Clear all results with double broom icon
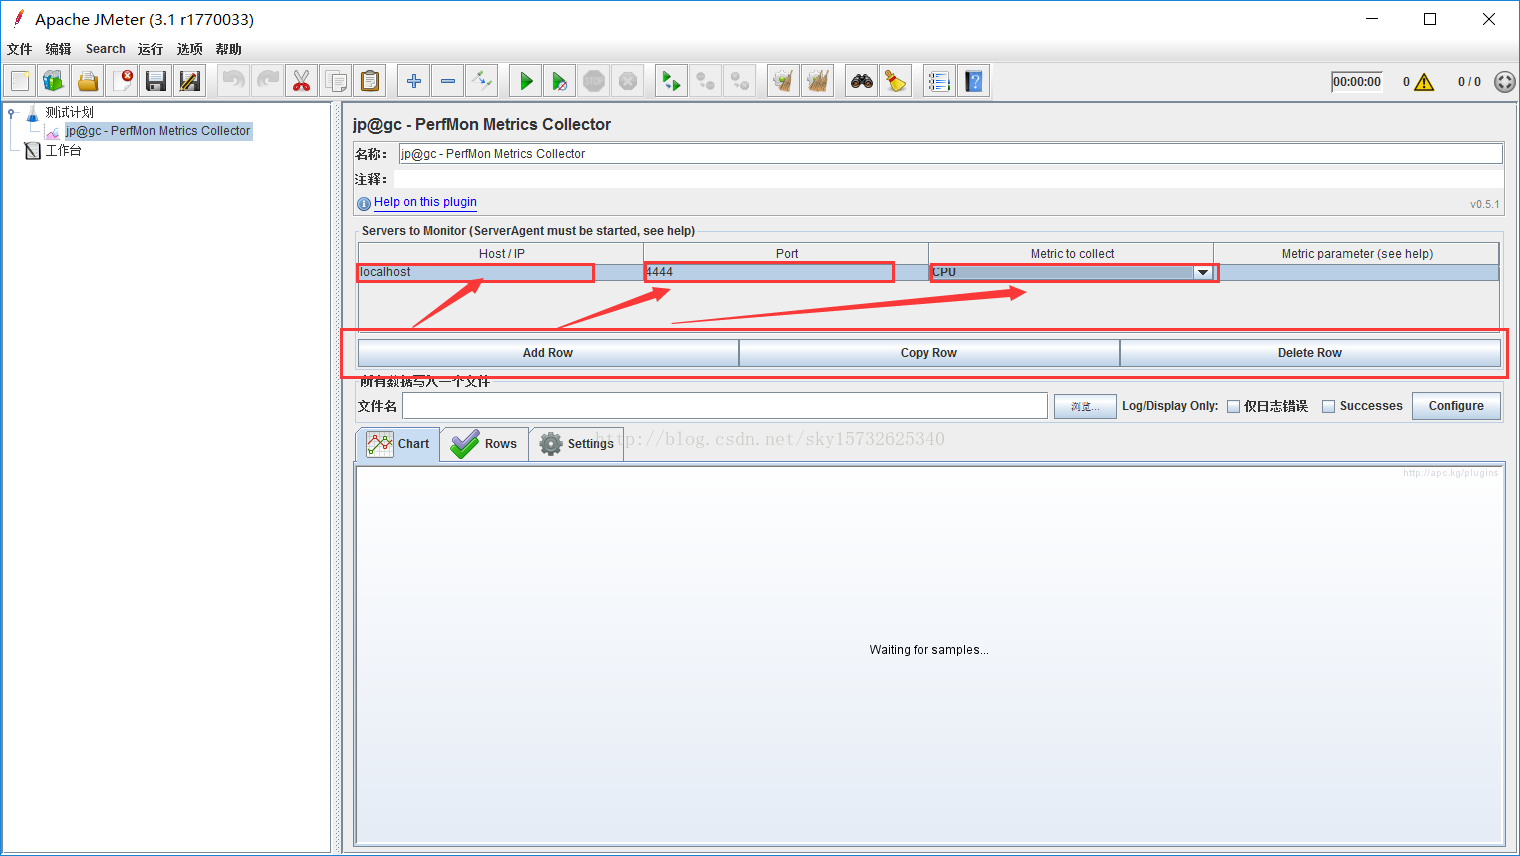 pos(818,81)
